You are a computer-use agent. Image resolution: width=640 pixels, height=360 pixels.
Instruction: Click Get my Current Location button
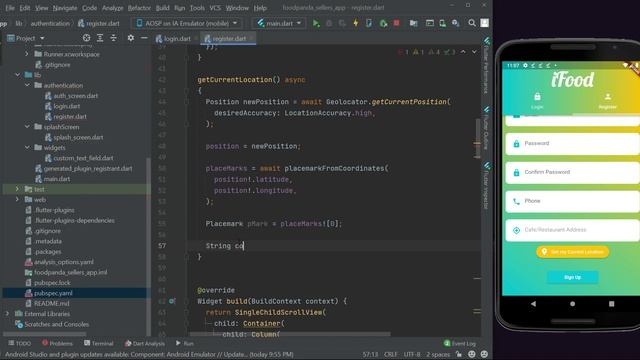pyautogui.click(x=572, y=252)
